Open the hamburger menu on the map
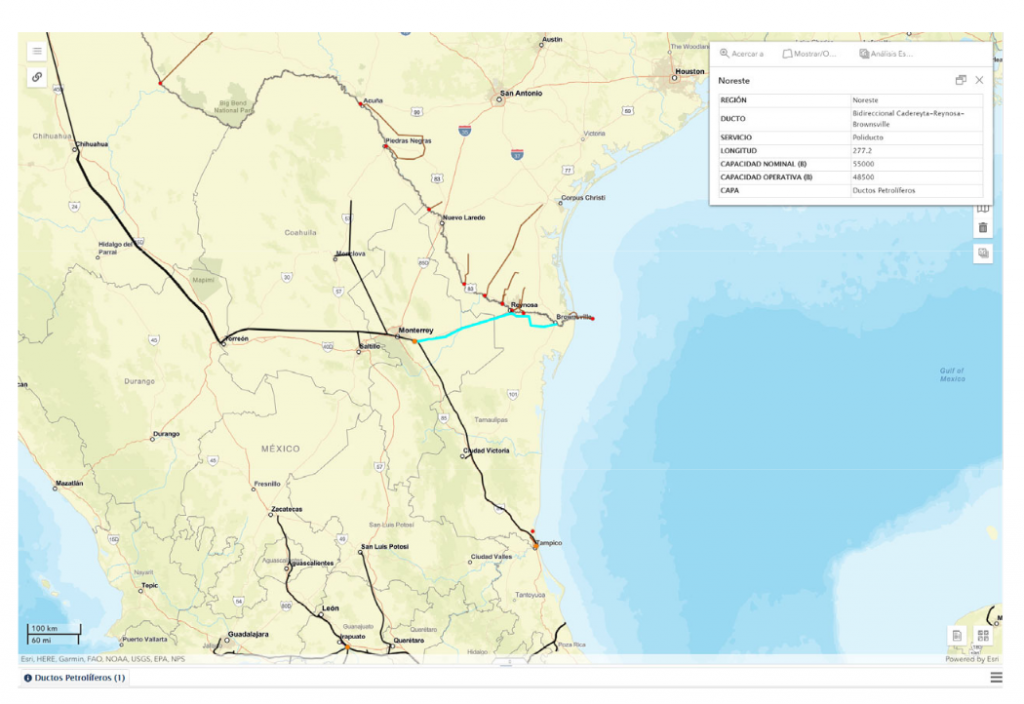The image size is (1024, 704). pyautogui.click(x=37, y=51)
